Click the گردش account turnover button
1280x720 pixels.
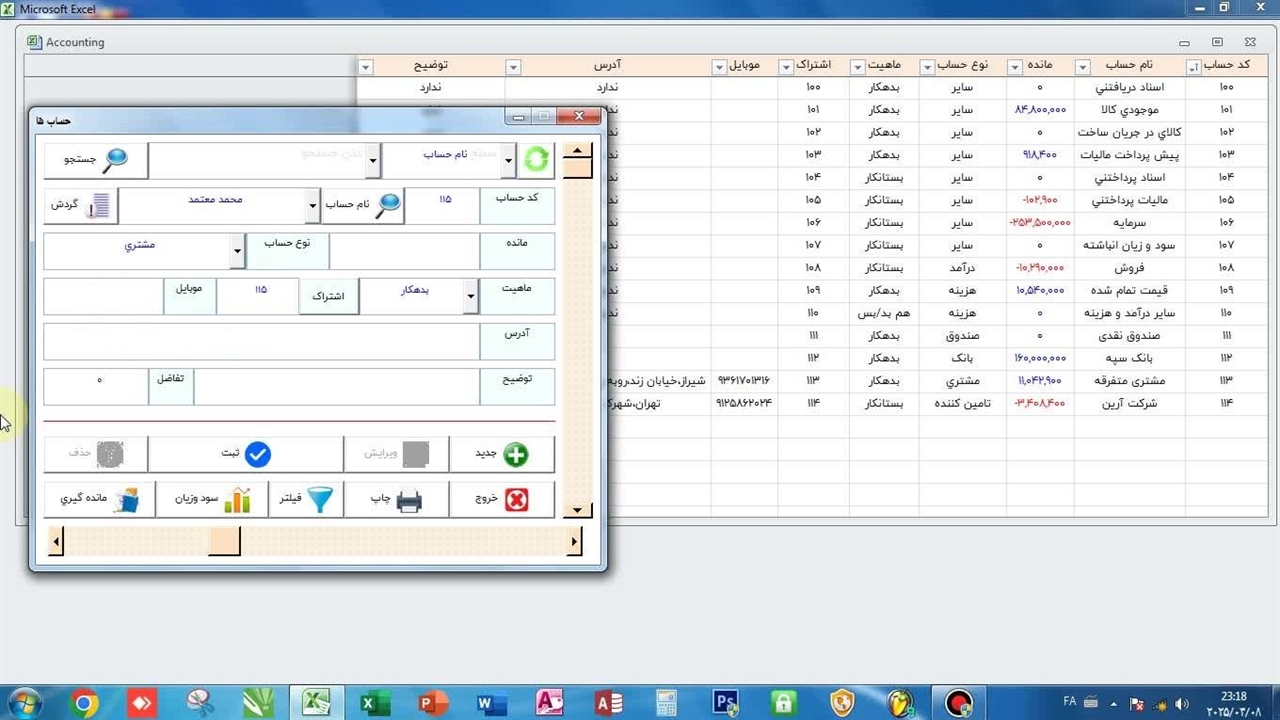point(81,205)
